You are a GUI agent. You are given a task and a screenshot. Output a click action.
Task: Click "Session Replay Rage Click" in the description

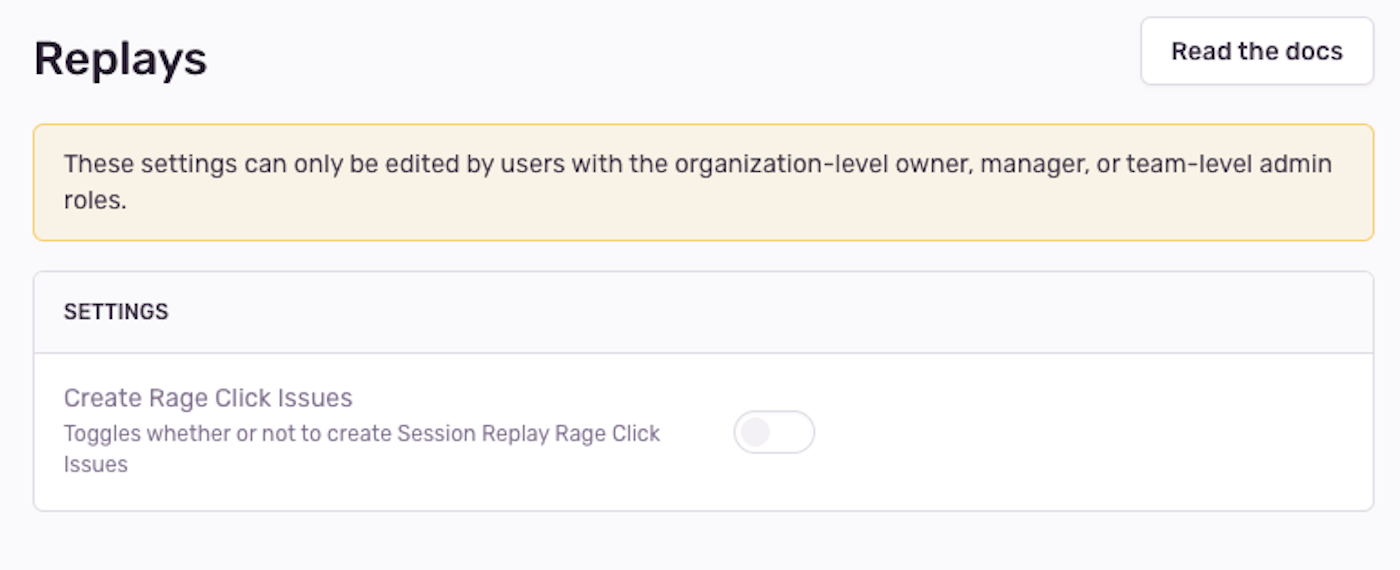[x=529, y=434]
